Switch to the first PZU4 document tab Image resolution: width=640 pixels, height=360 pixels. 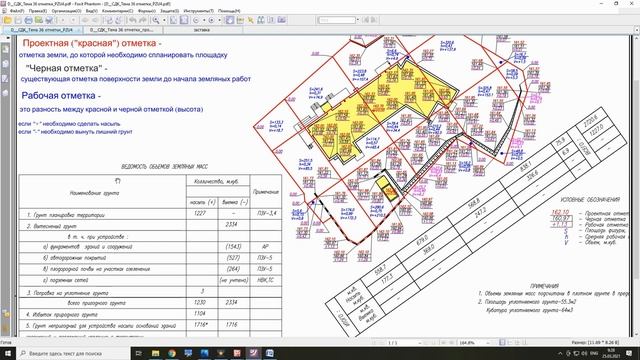coord(42,30)
